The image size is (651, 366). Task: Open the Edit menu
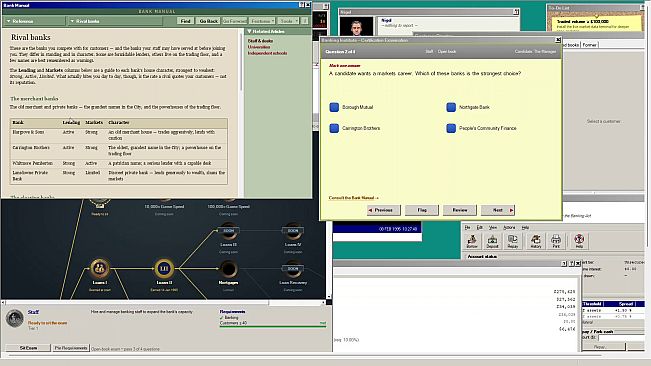[480, 227]
